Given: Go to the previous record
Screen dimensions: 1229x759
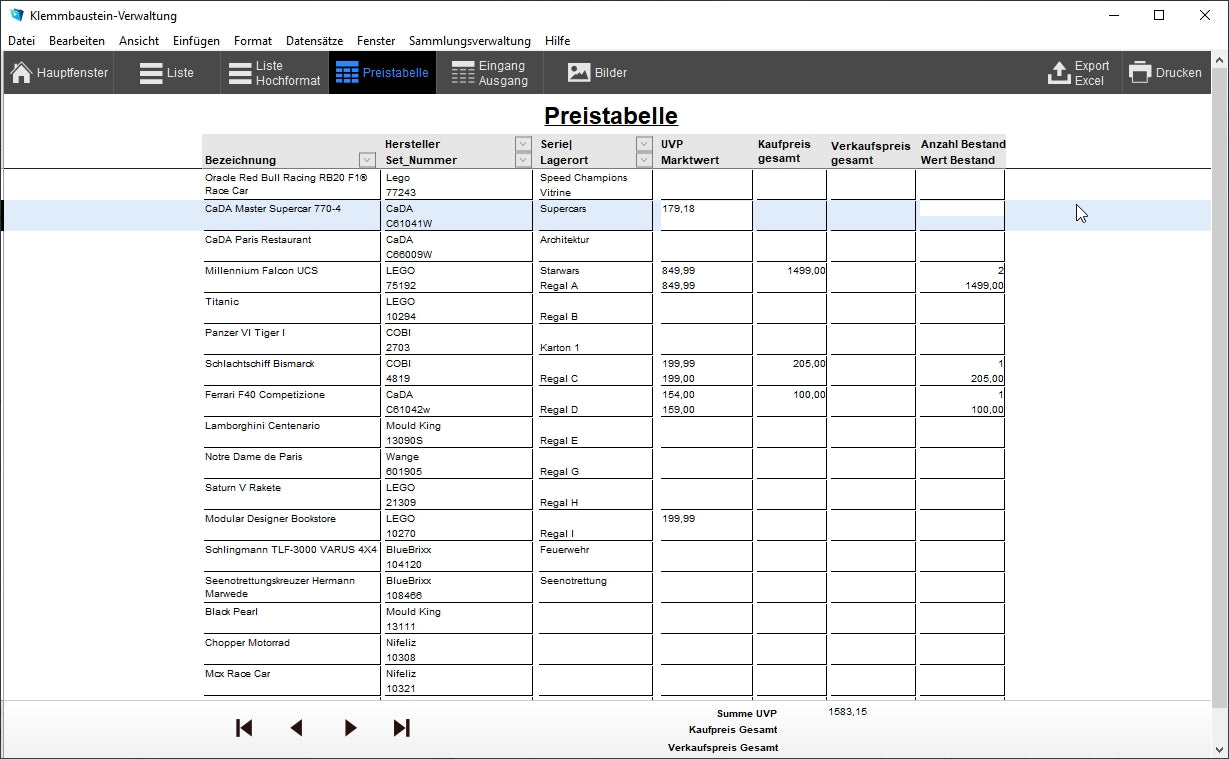Looking at the screenshot, I should 296,728.
